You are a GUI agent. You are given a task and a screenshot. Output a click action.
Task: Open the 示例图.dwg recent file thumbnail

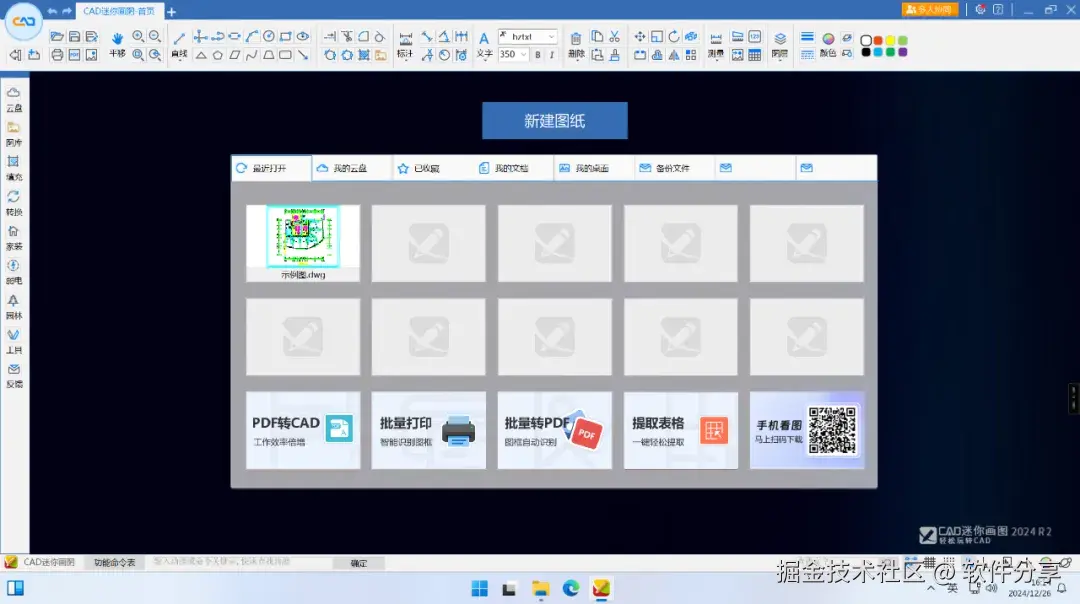(303, 243)
